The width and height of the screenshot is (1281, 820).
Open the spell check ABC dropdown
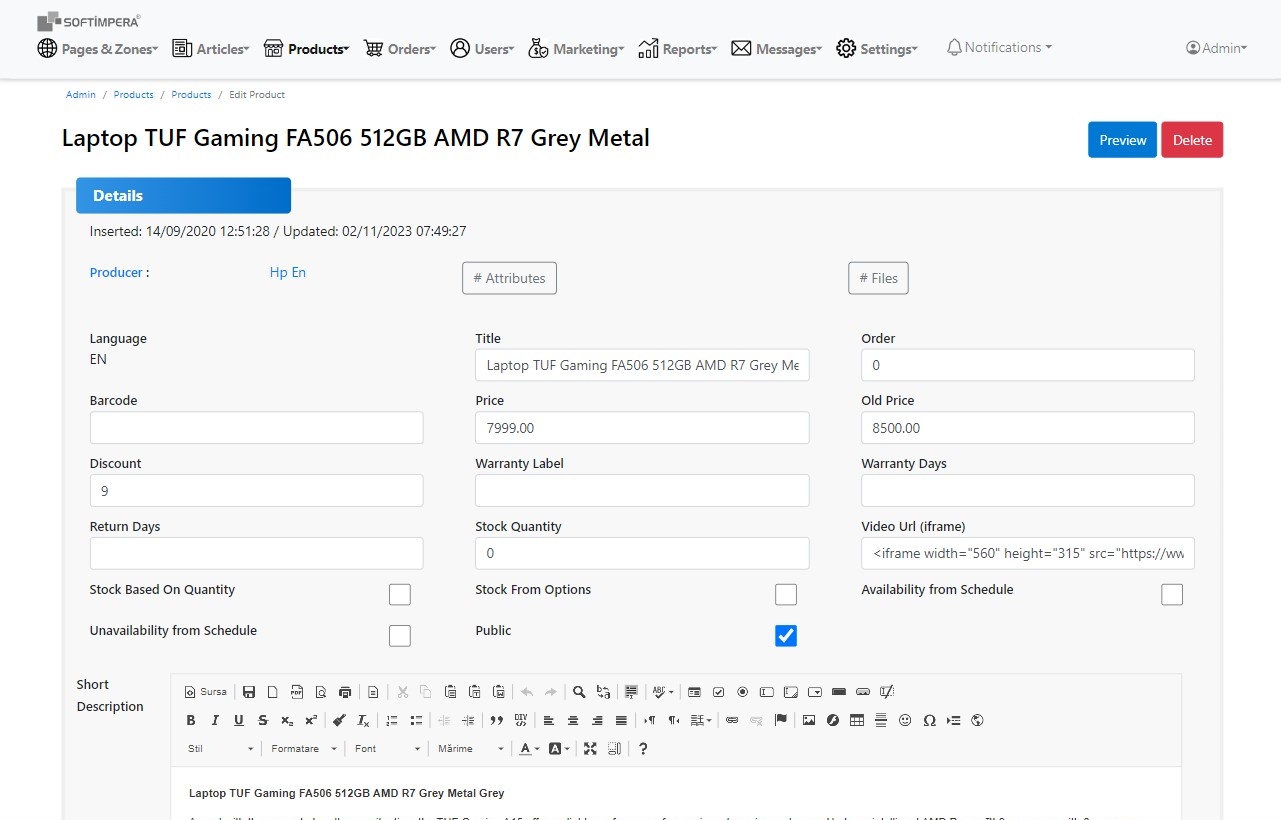coord(662,692)
